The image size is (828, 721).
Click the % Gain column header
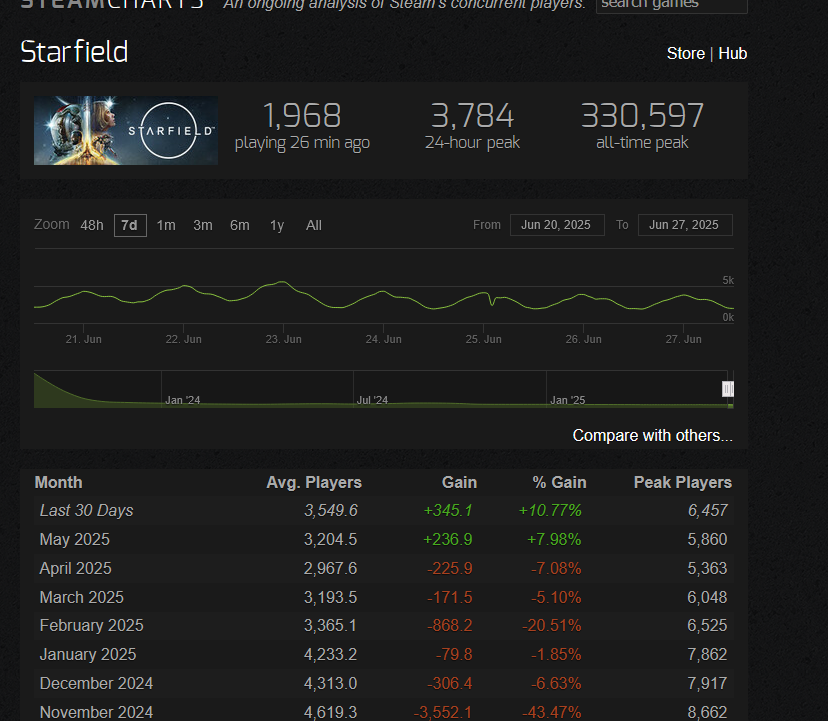tap(559, 482)
